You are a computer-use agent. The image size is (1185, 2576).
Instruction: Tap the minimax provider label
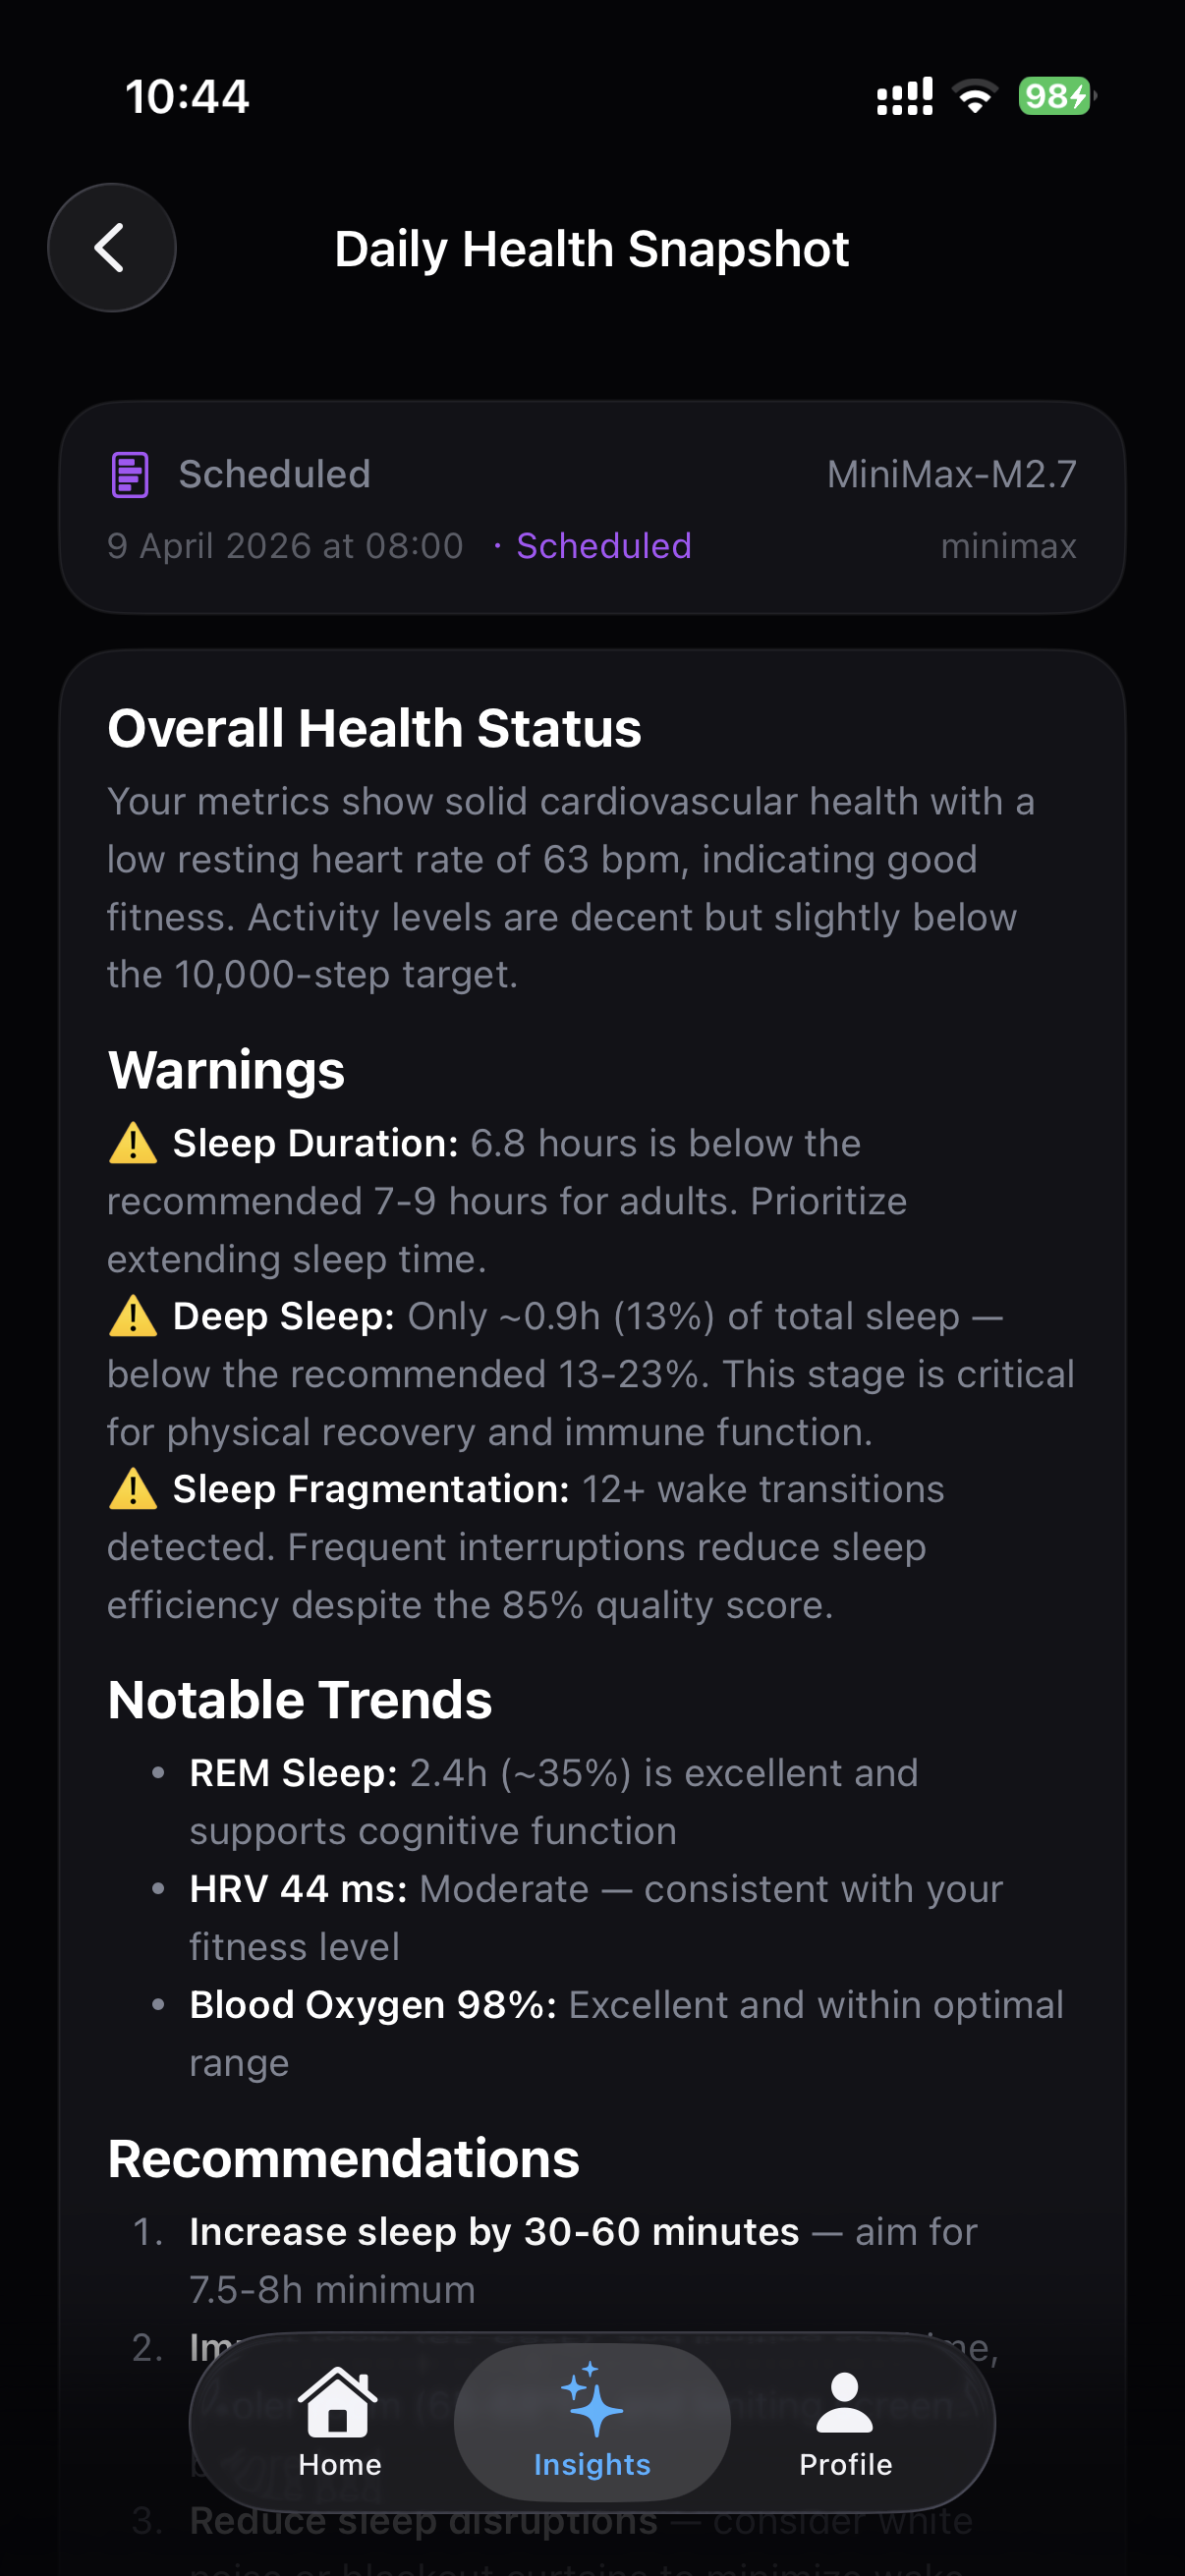(1008, 546)
